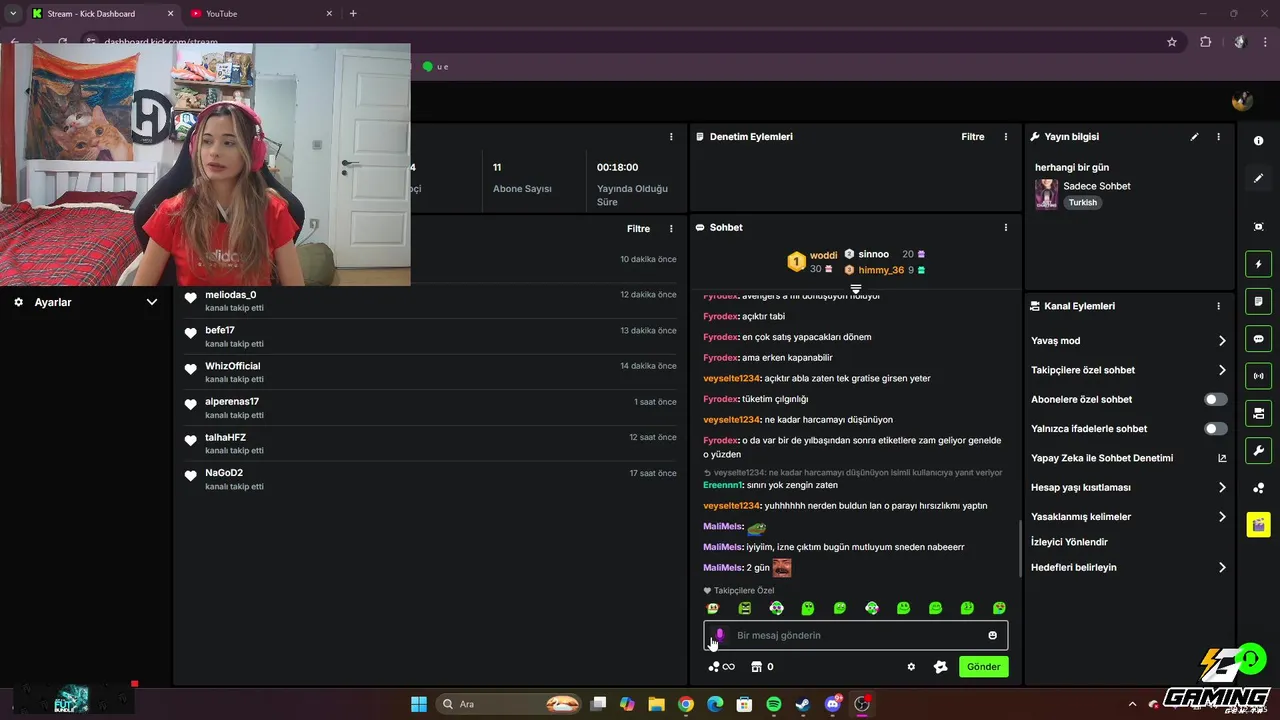Toggle the wrench widget icon in right sidebar
The width and height of the screenshot is (1280, 720).
click(x=1258, y=450)
